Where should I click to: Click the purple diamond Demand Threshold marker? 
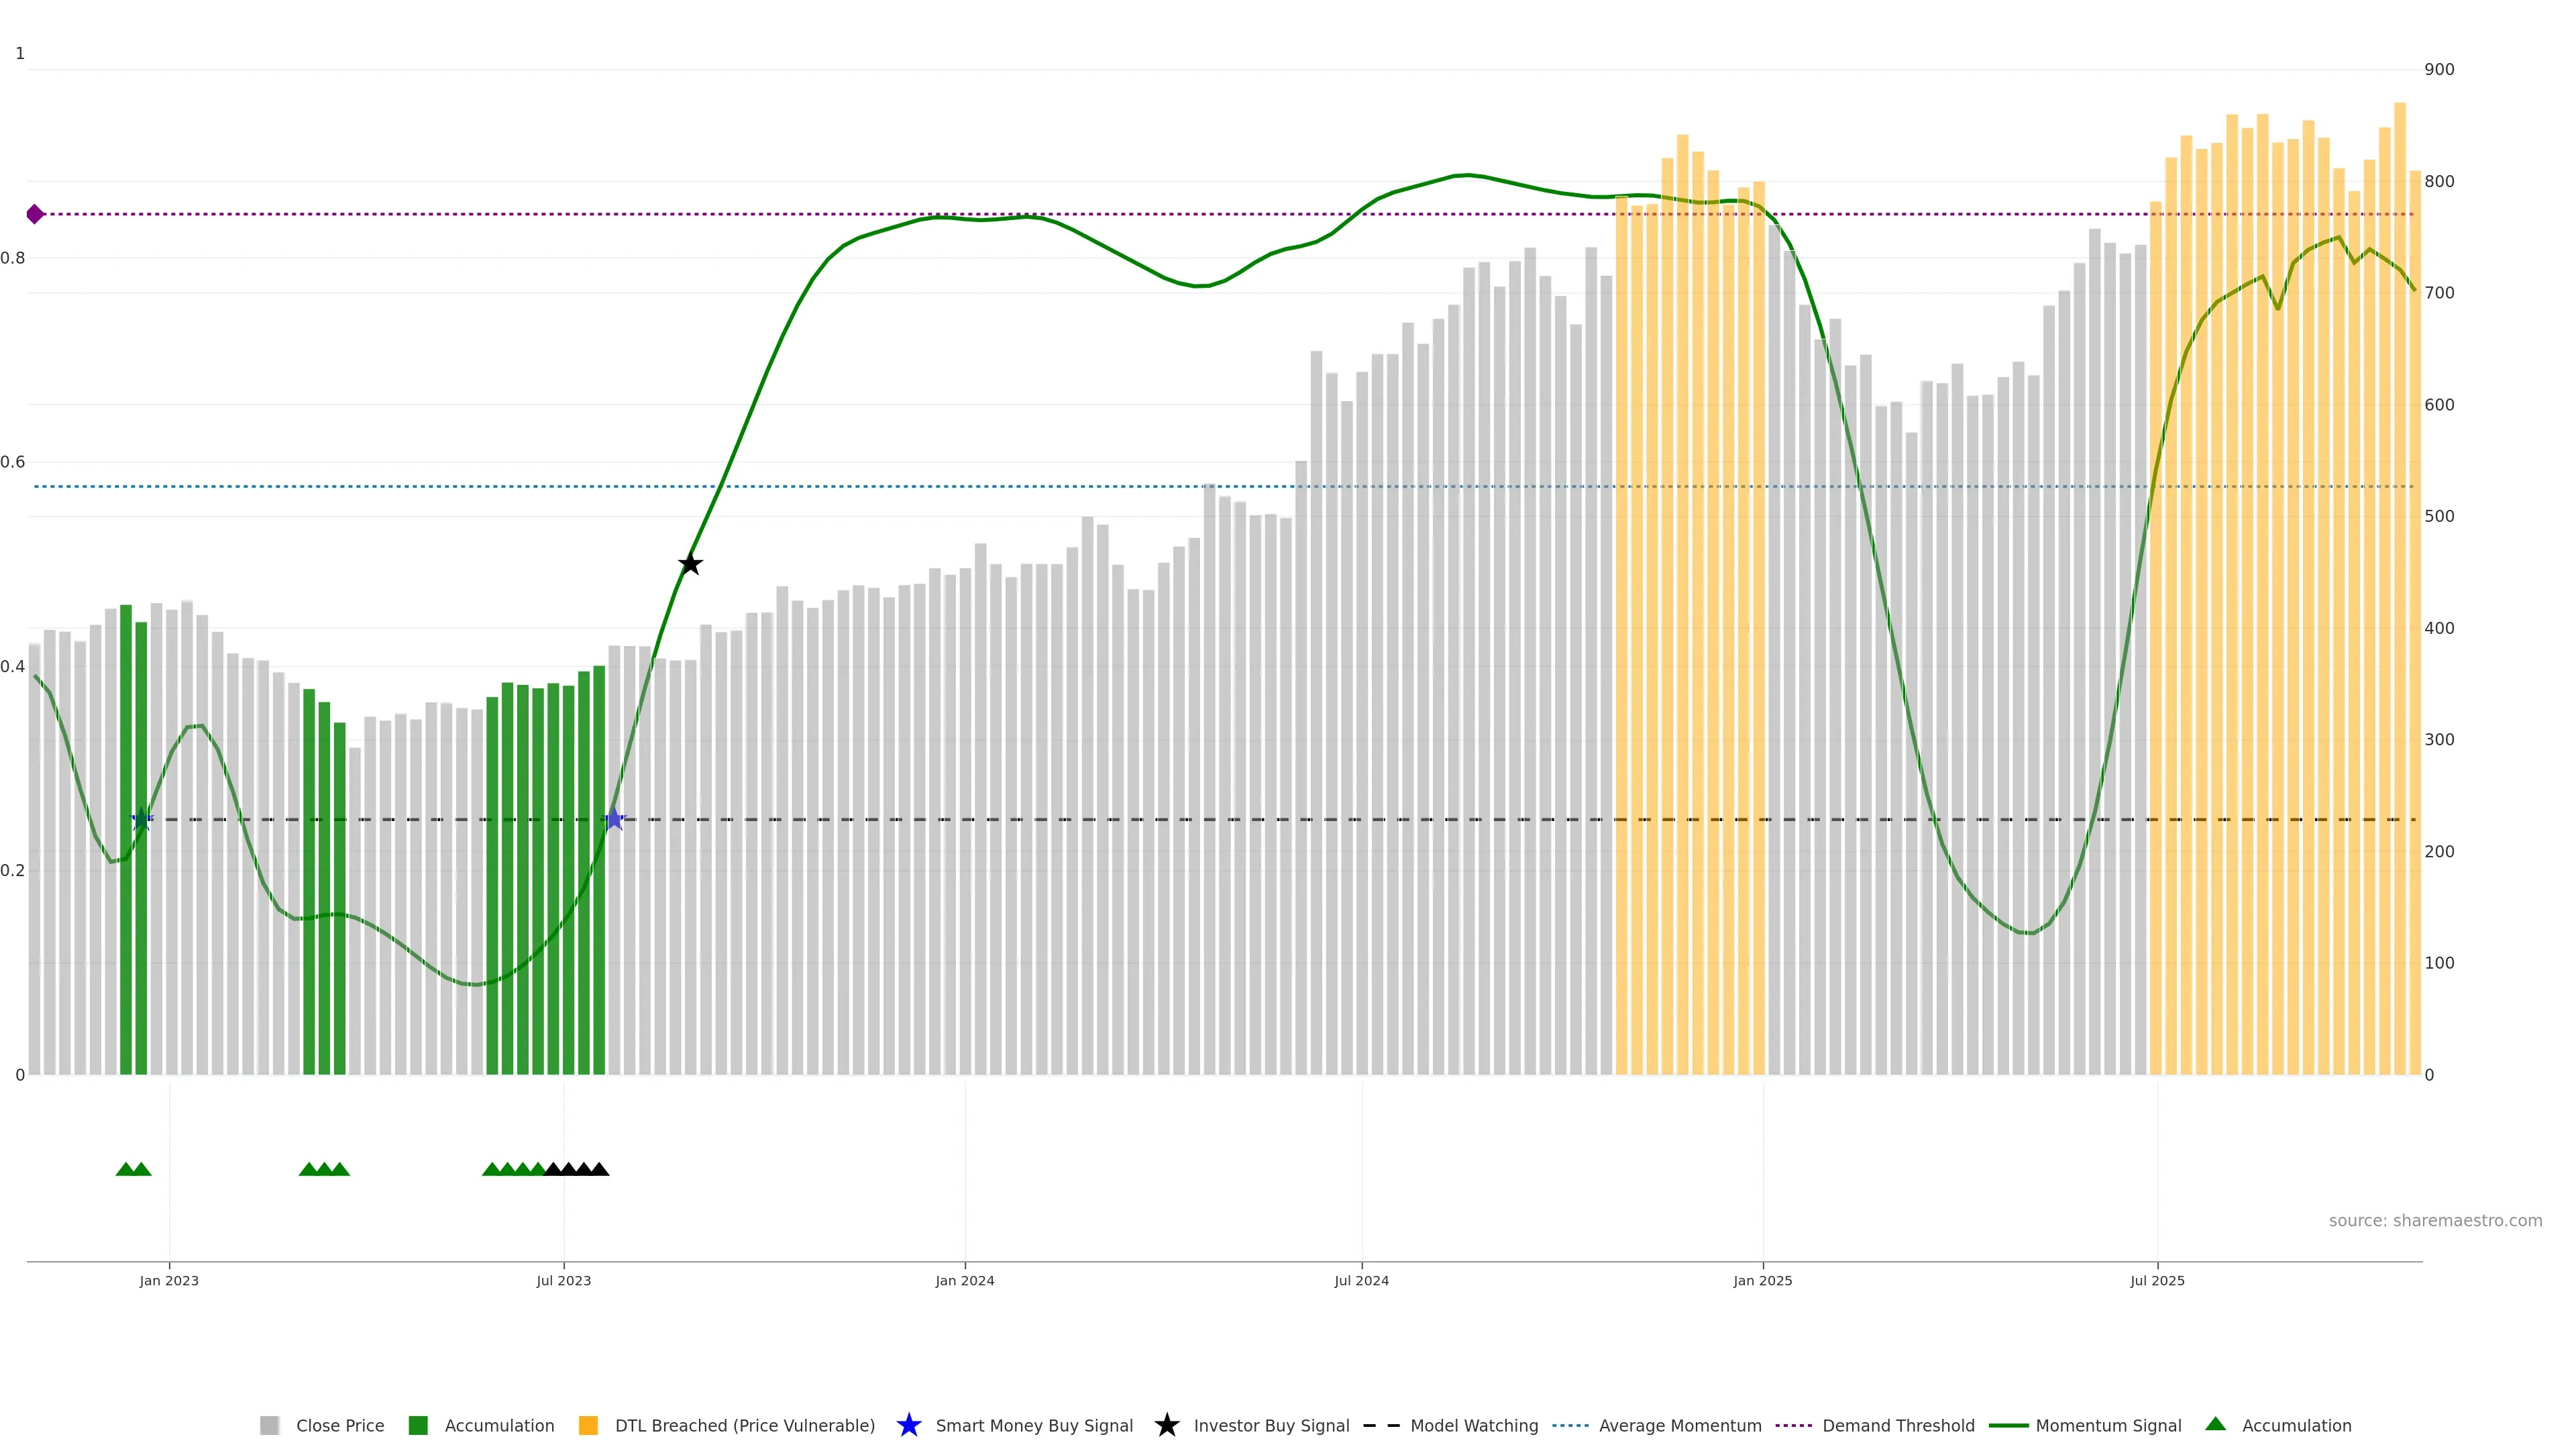coord(35,214)
